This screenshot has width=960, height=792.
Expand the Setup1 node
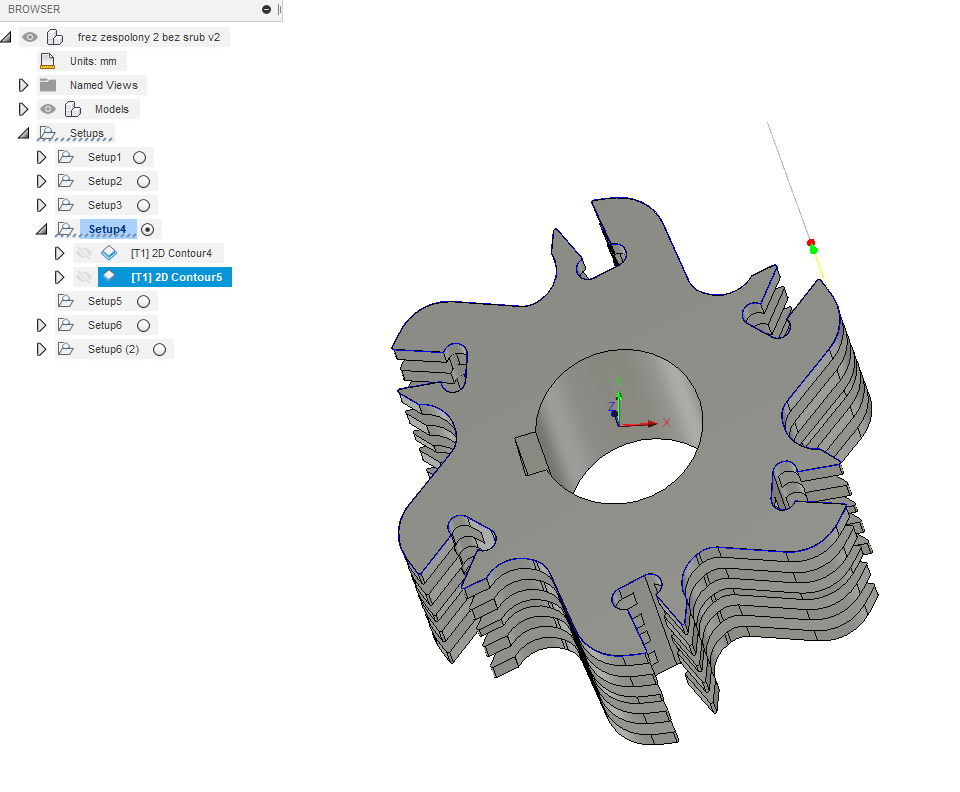[41, 157]
